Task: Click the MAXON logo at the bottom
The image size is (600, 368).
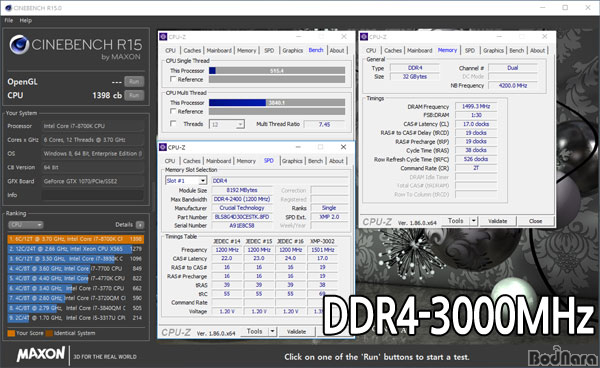Action: [41, 354]
